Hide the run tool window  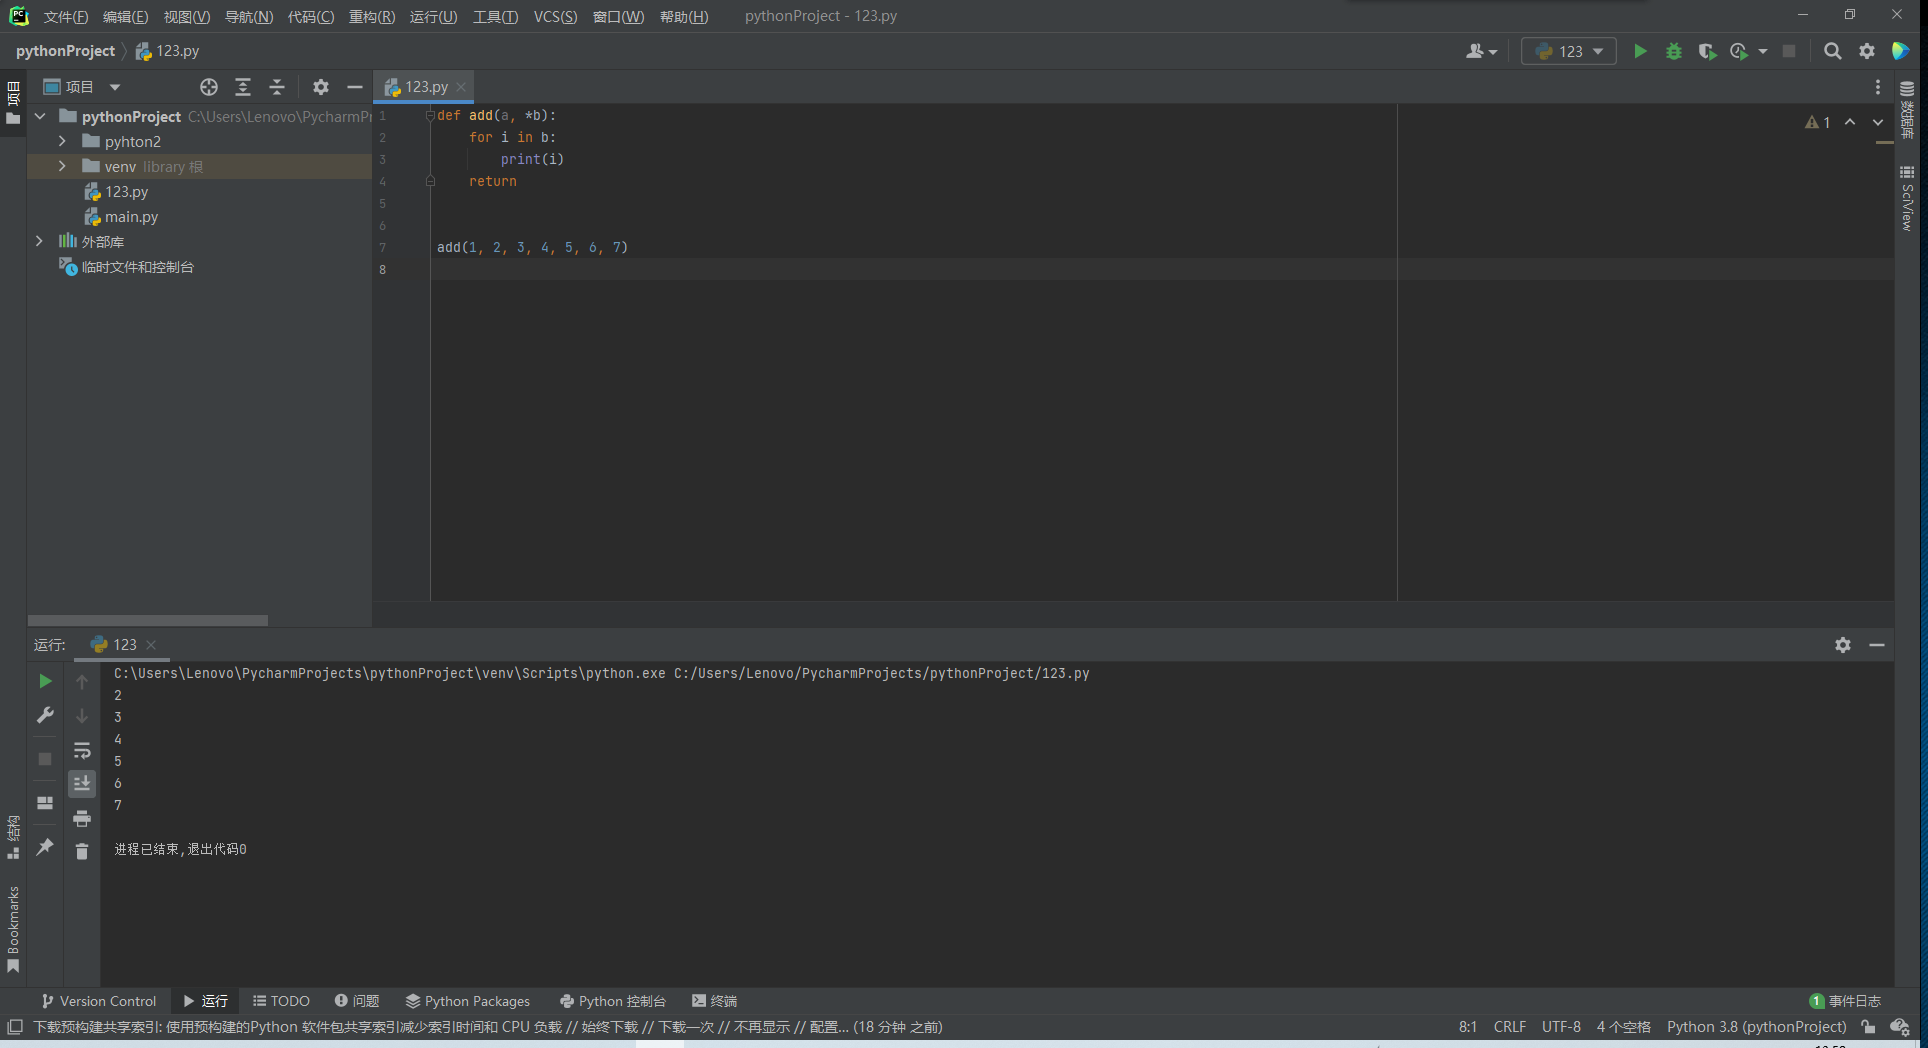(x=1877, y=645)
